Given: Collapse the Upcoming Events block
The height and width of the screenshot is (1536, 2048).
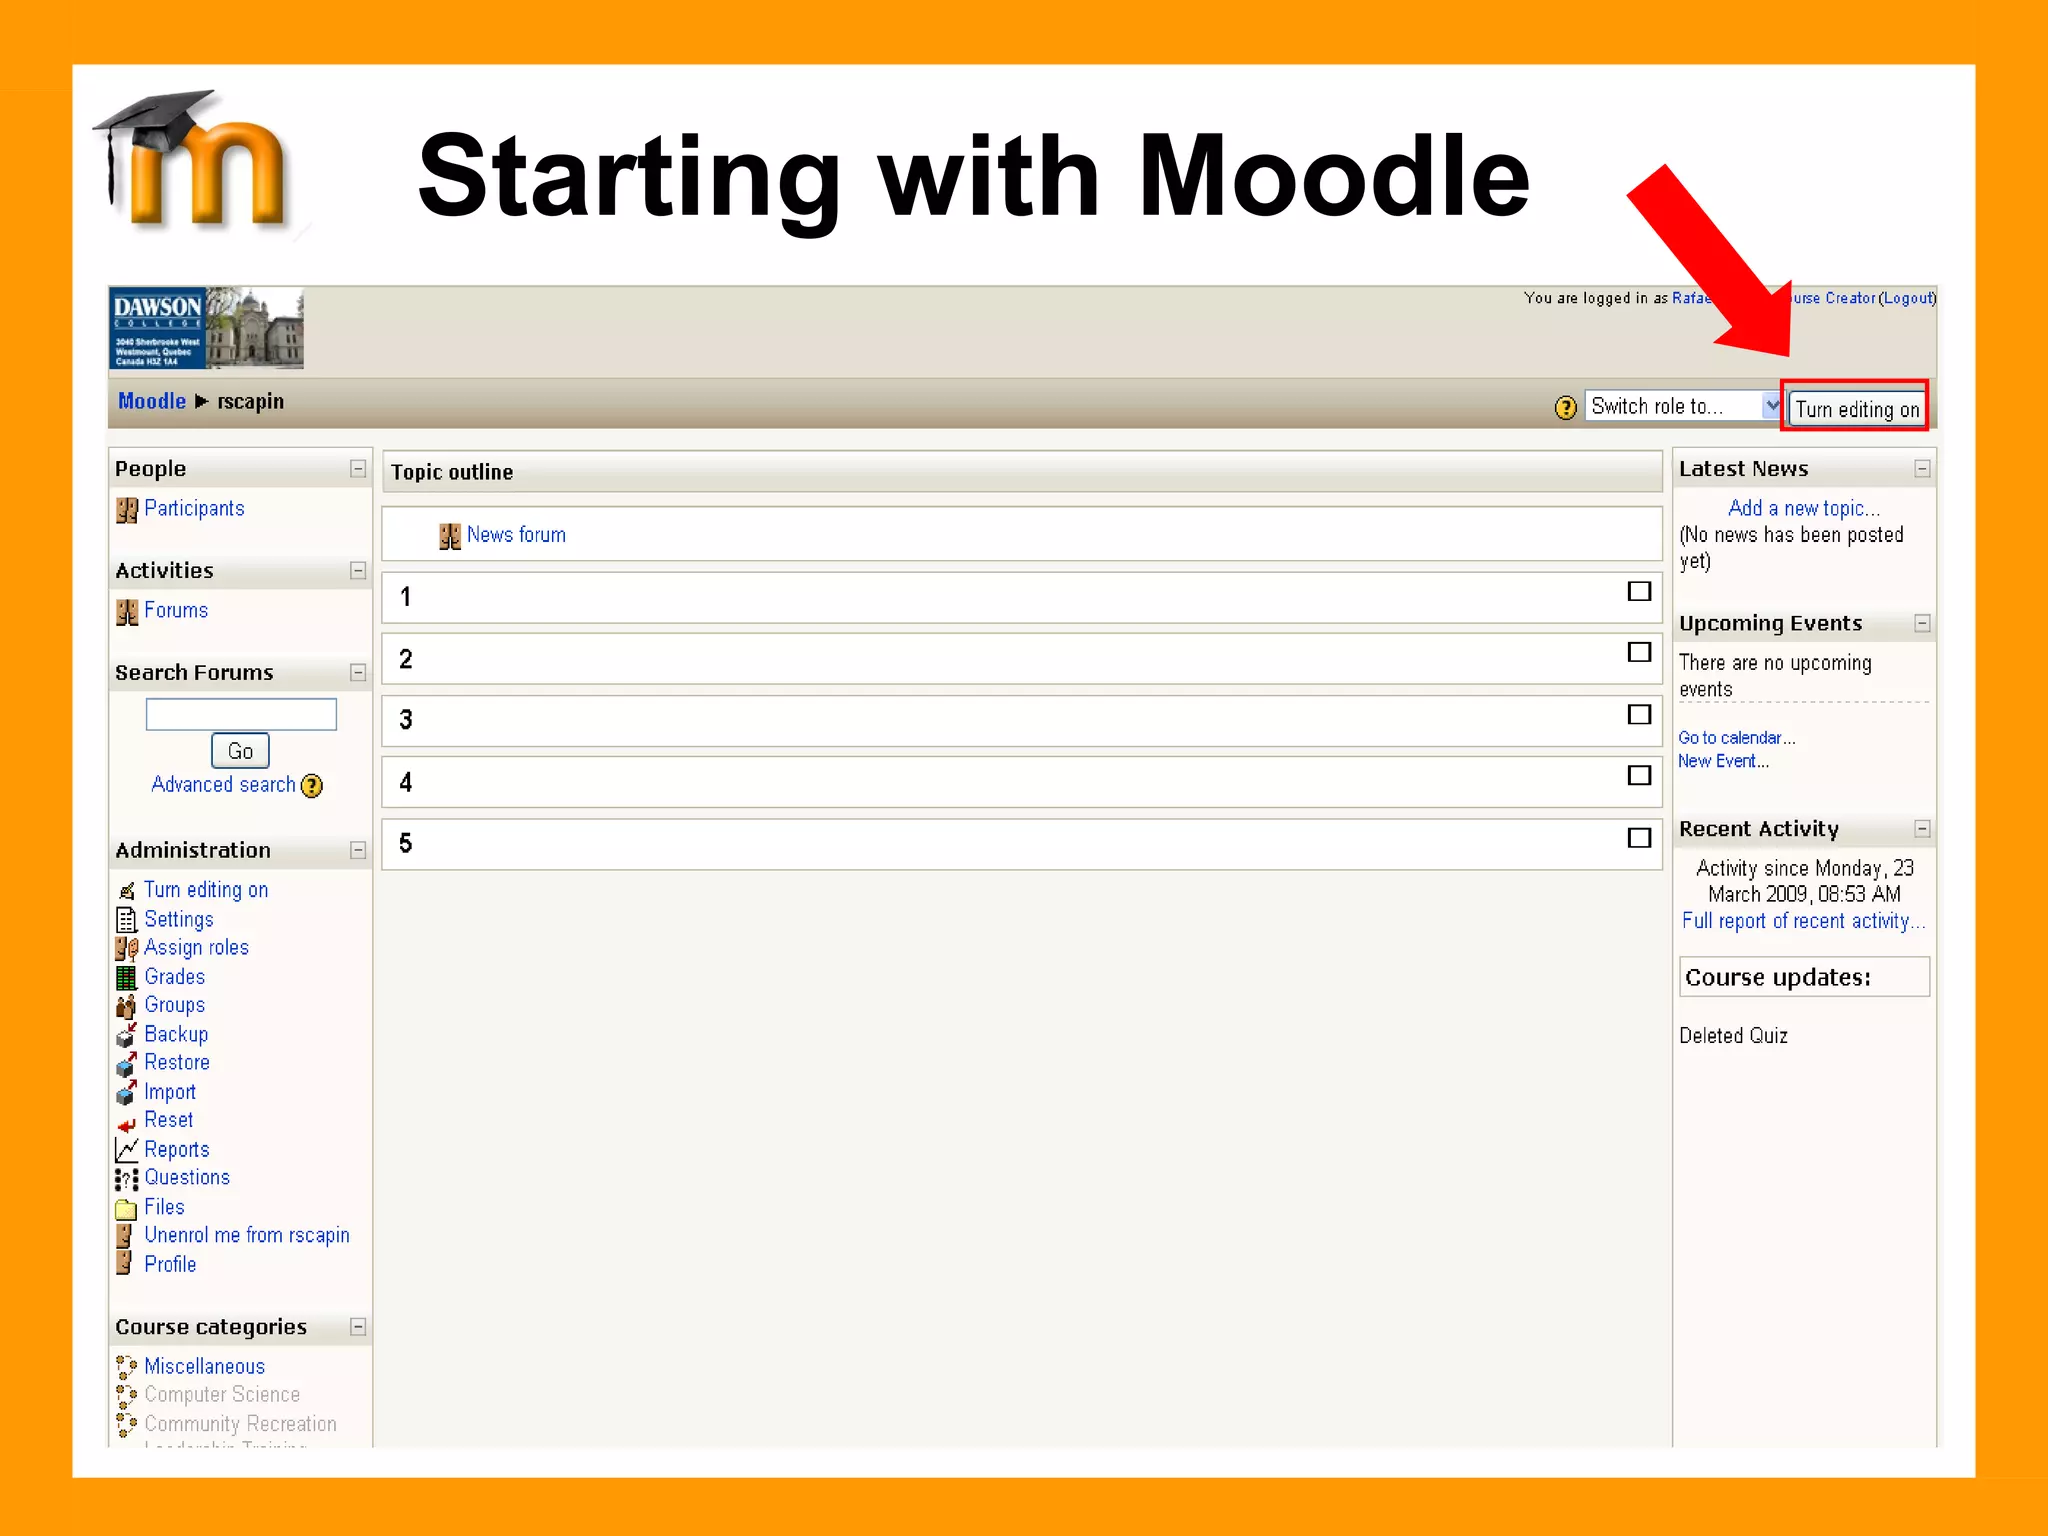Looking at the screenshot, I should coord(1922,624).
